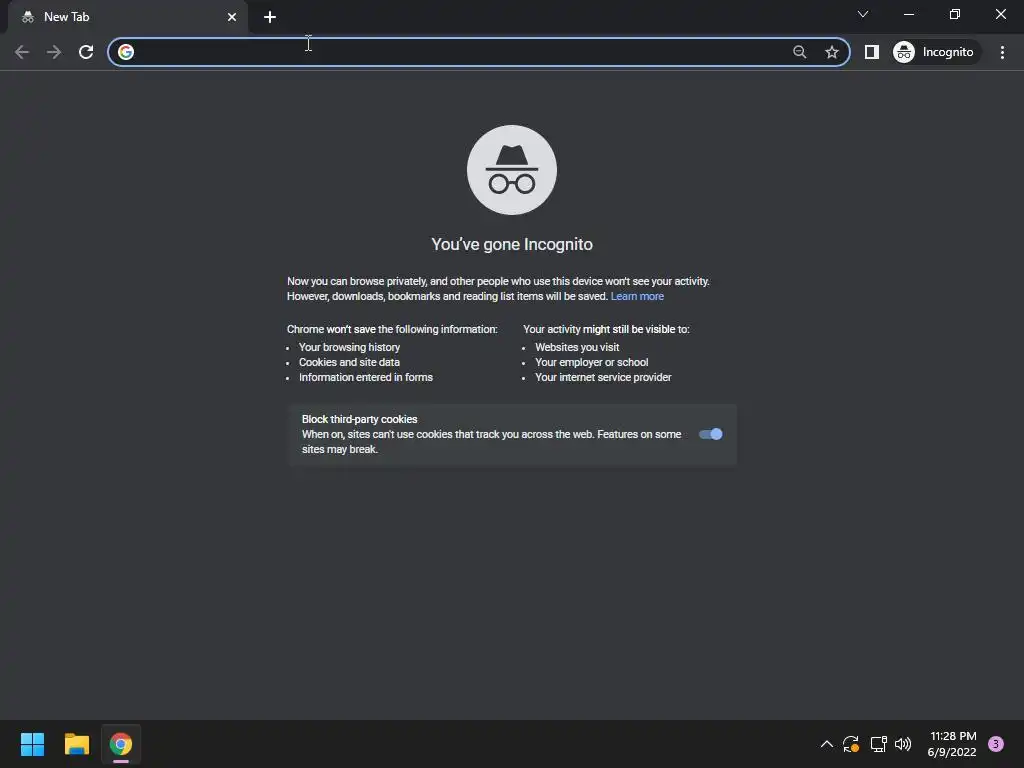
Task: Open File Explorer from taskbar
Action: [77, 744]
